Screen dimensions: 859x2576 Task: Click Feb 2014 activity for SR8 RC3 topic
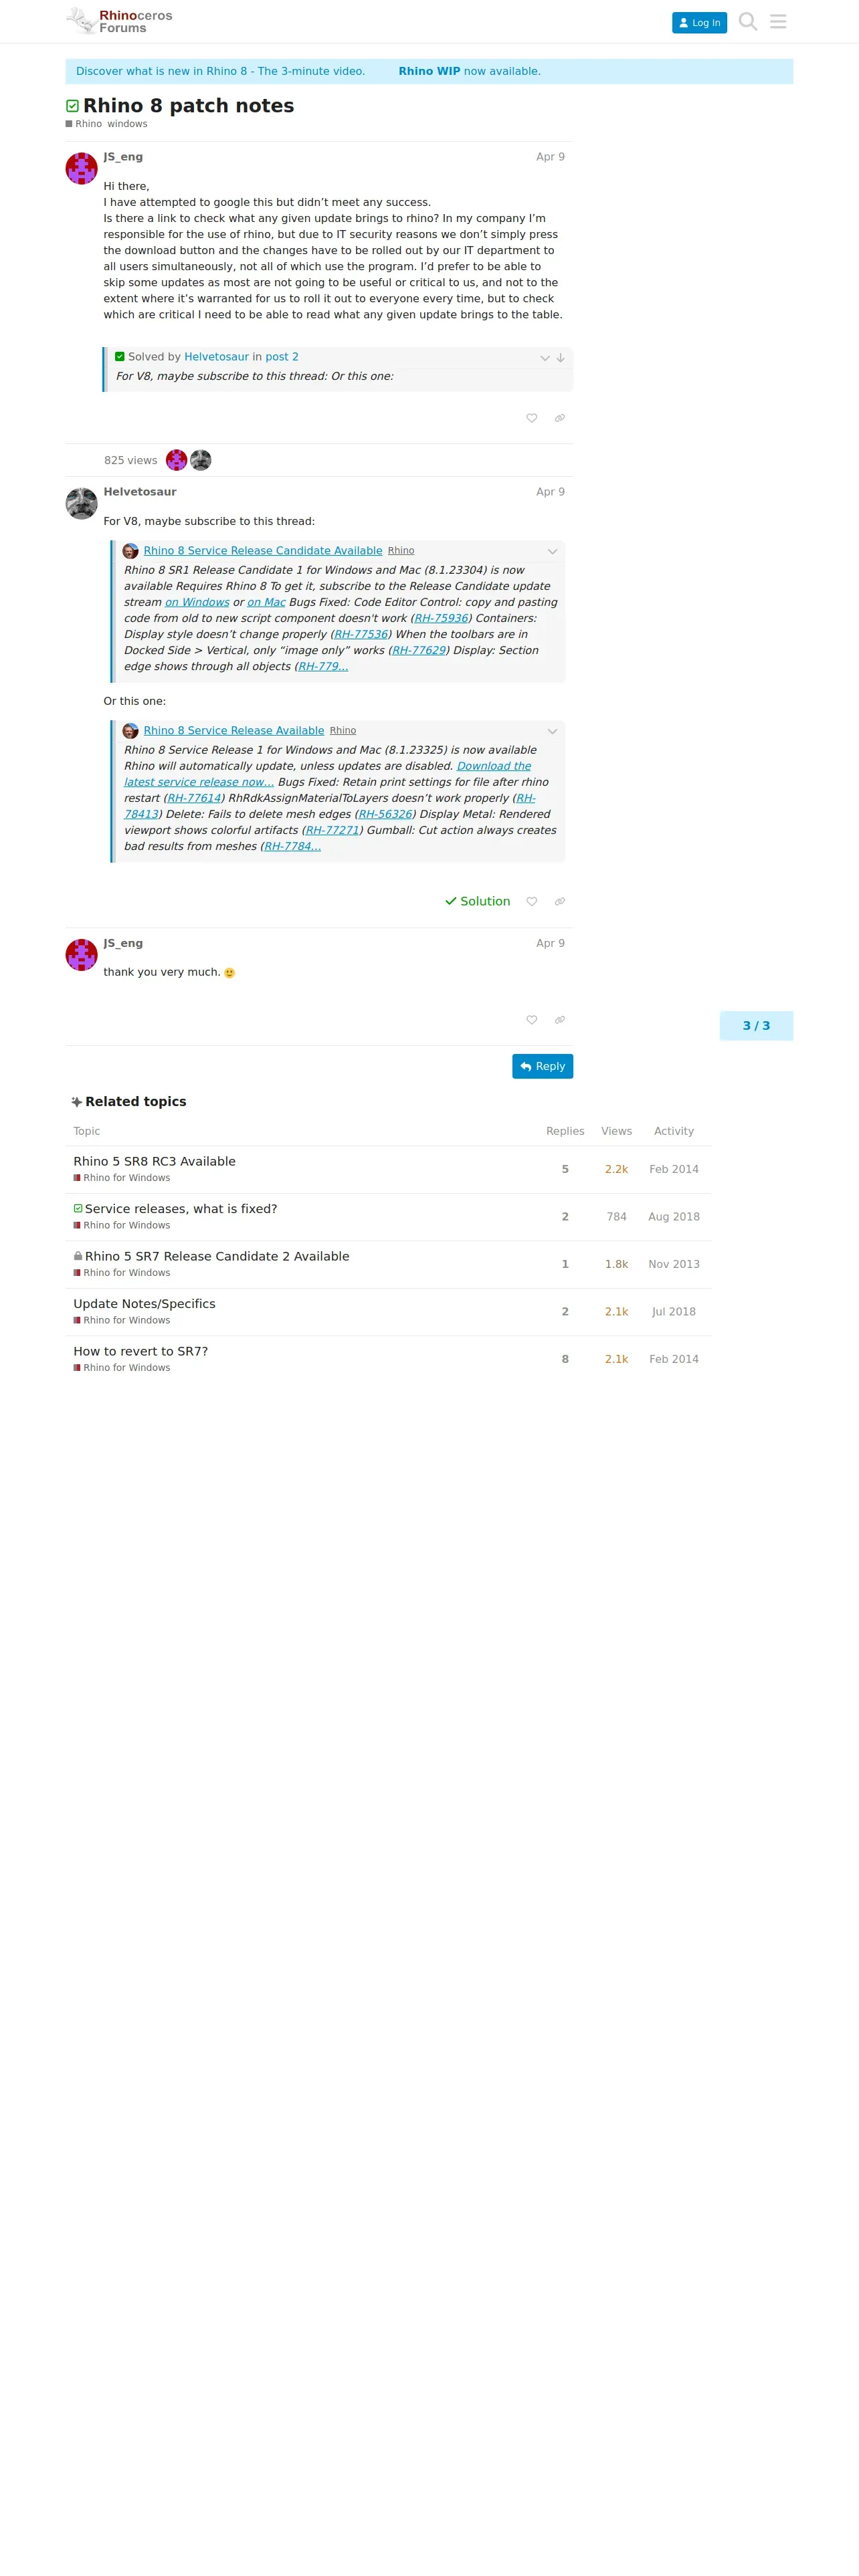pyautogui.click(x=674, y=1169)
